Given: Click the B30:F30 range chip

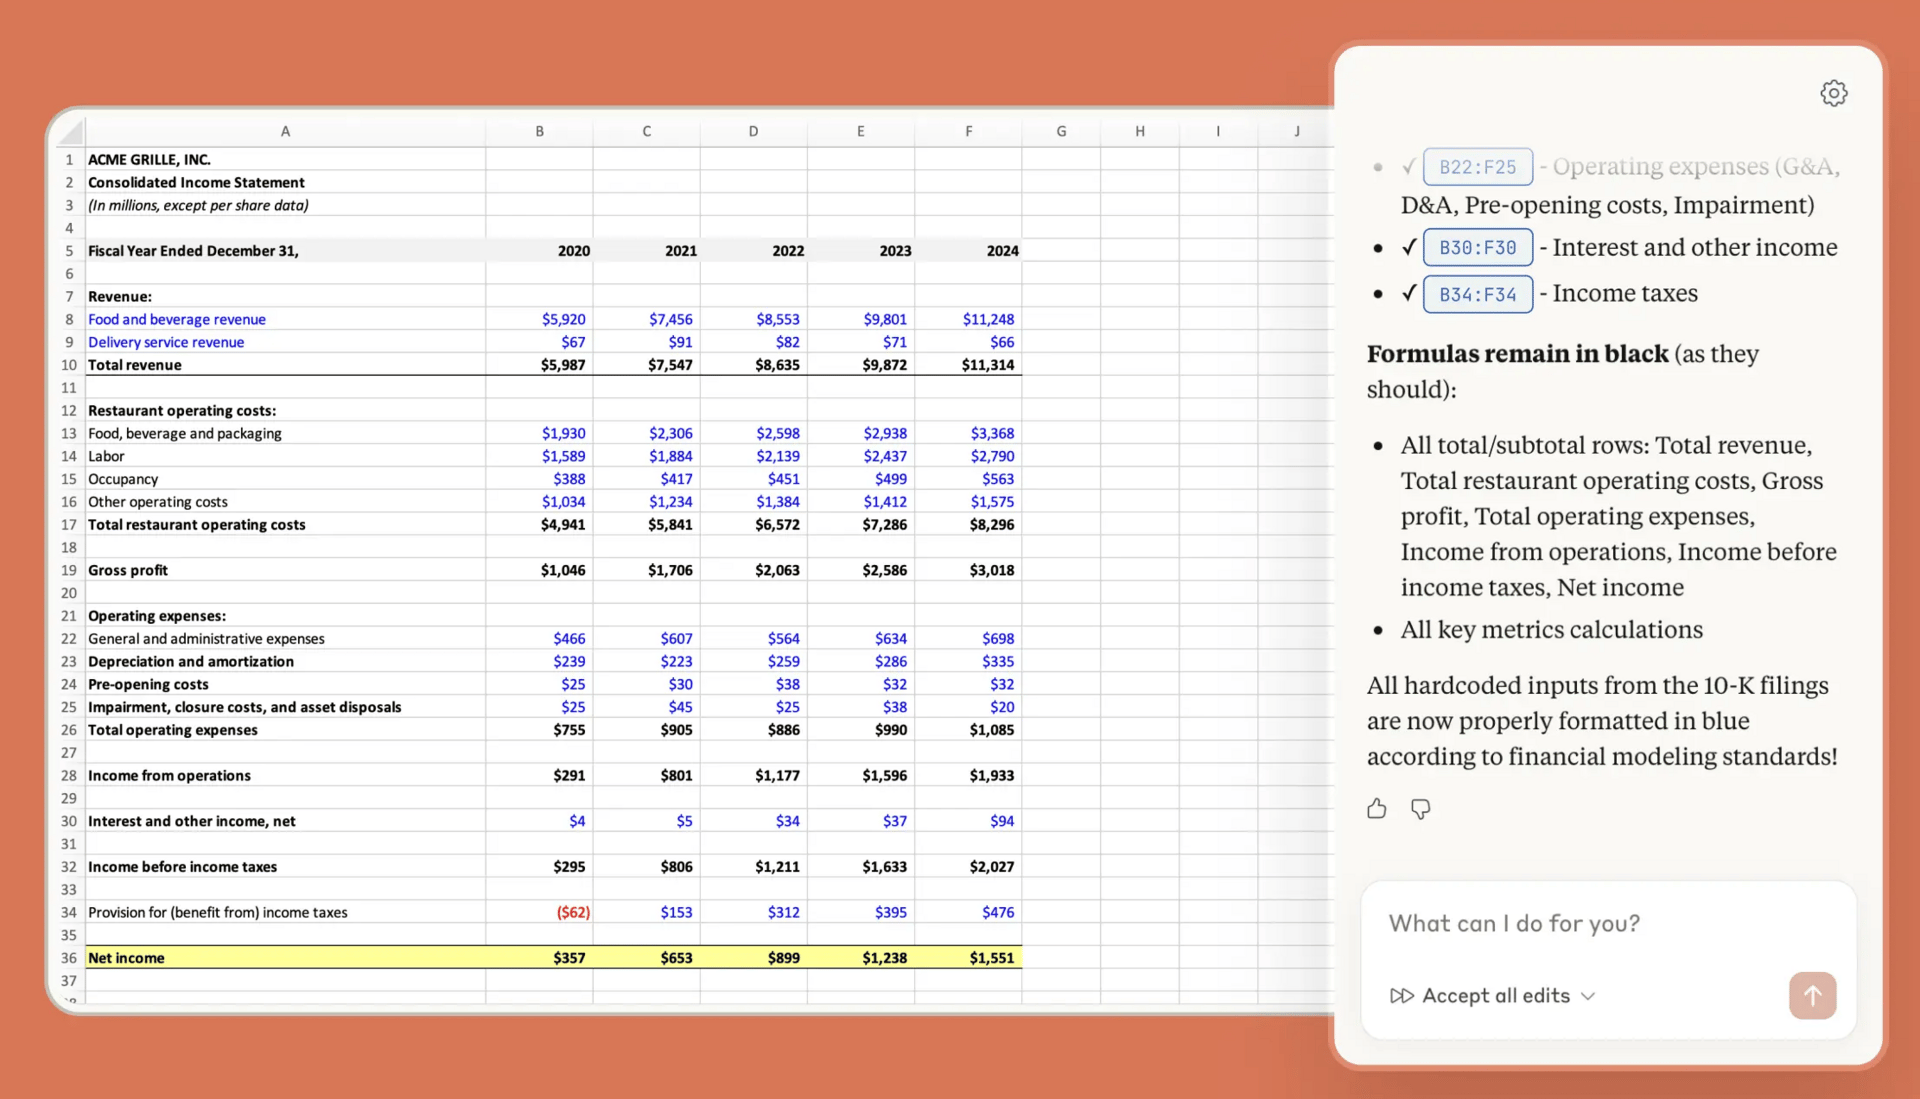Looking at the screenshot, I should point(1477,248).
